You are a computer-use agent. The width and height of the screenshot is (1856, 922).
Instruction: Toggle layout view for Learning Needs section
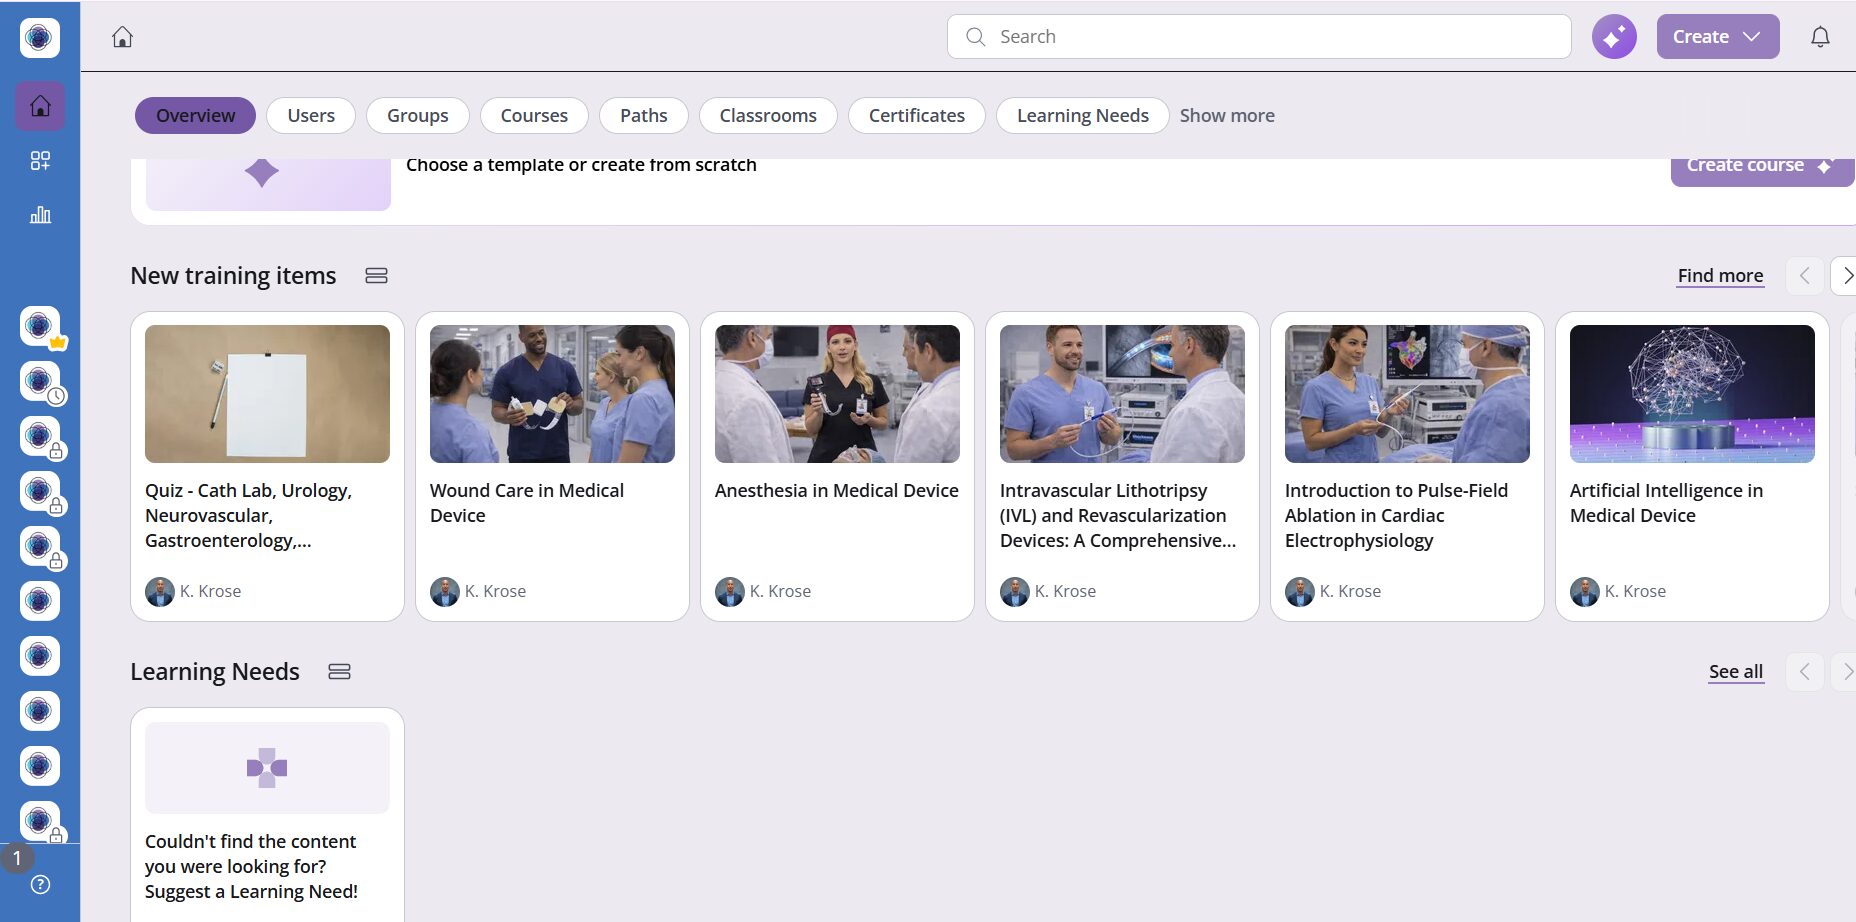[x=339, y=672]
